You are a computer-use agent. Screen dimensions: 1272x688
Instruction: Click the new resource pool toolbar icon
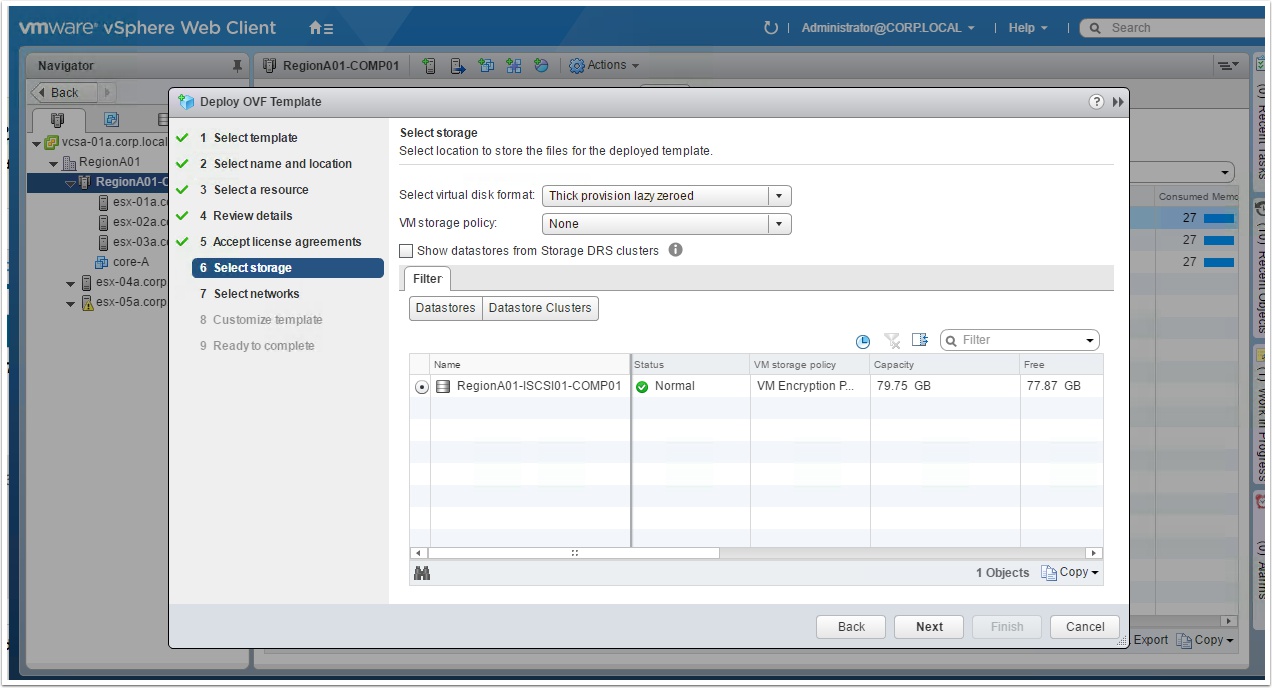pos(514,66)
